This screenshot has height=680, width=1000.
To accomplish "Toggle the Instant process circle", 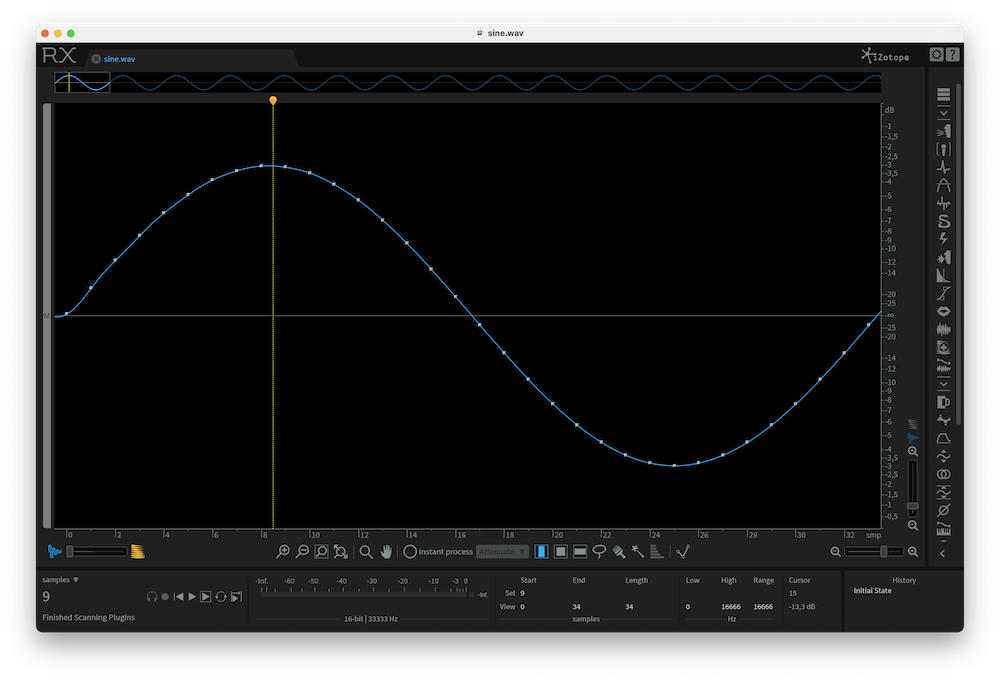I will (x=410, y=552).
